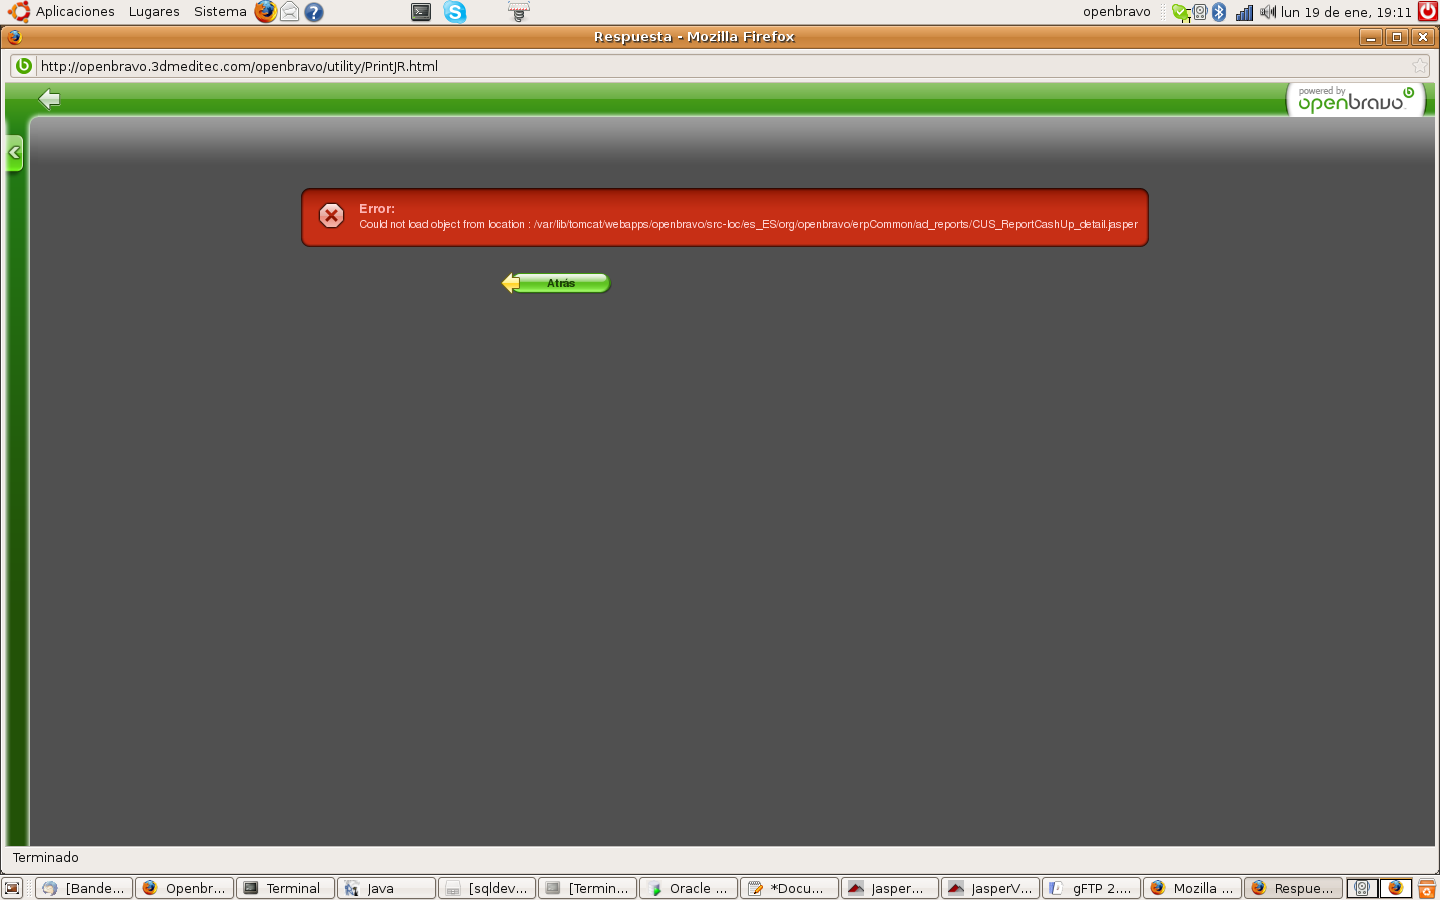Switch to the [sqldev... taskbar window

click(x=487, y=888)
